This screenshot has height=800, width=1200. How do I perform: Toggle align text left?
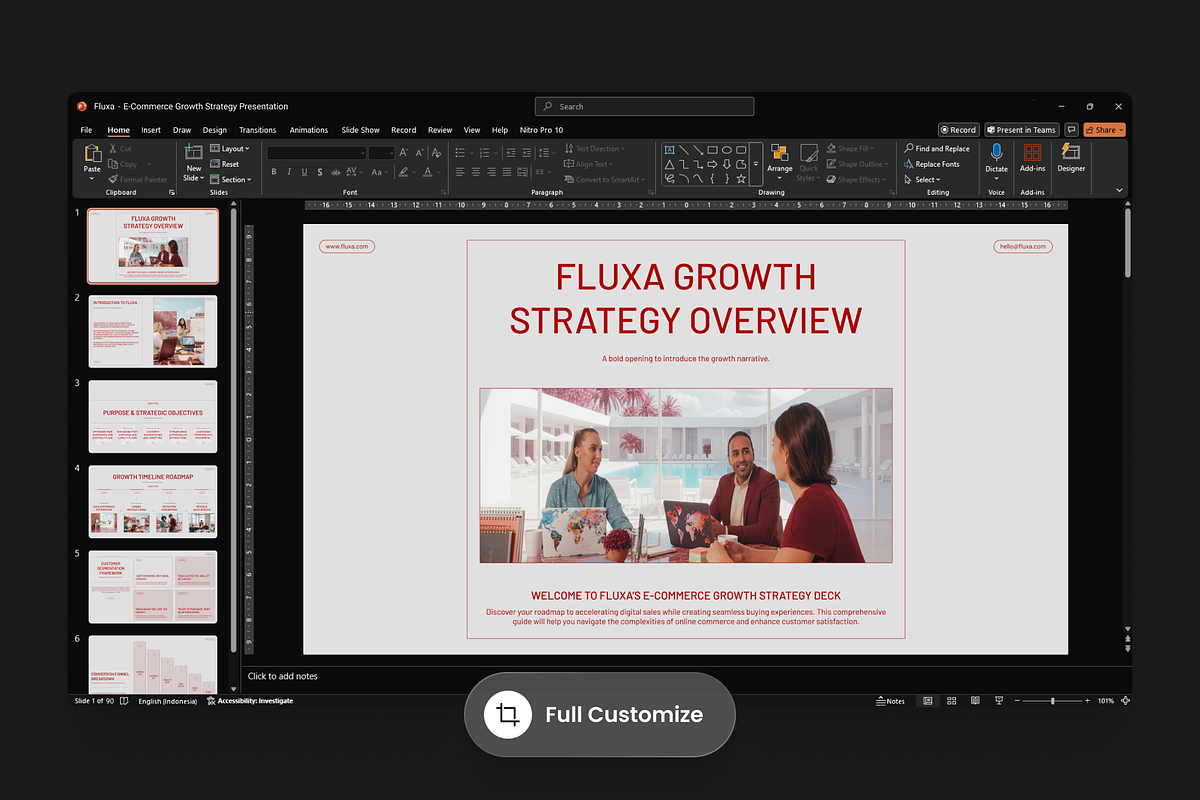(460, 172)
